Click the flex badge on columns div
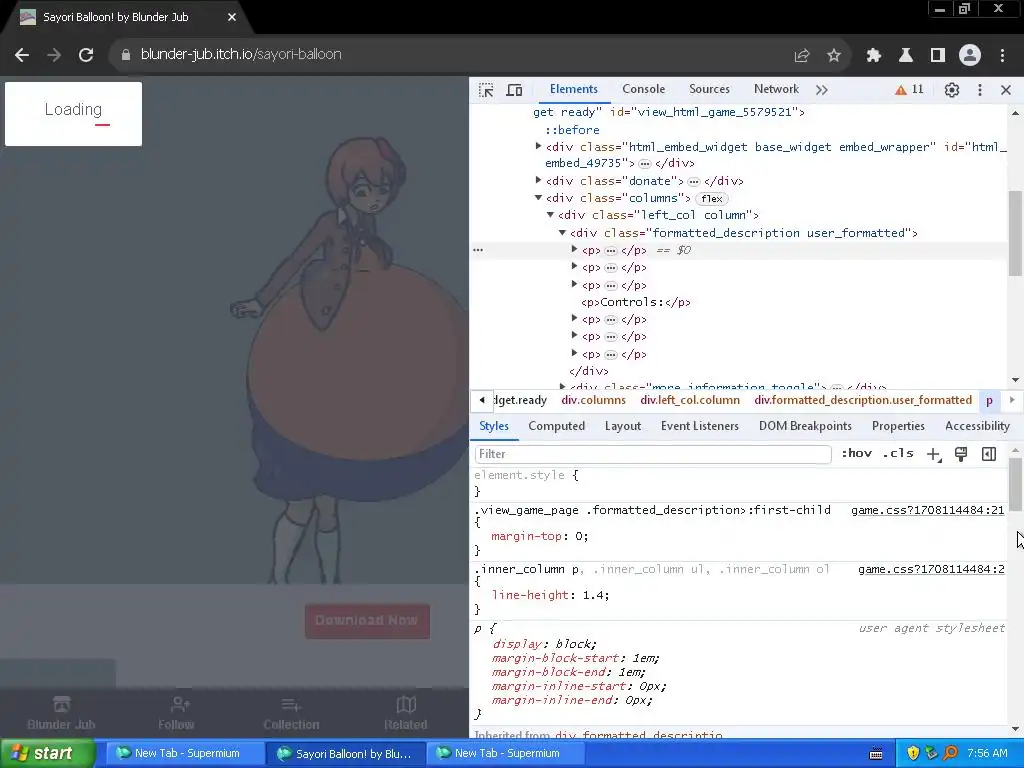Viewport: 1024px width, 768px height. [x=712, y=199]
